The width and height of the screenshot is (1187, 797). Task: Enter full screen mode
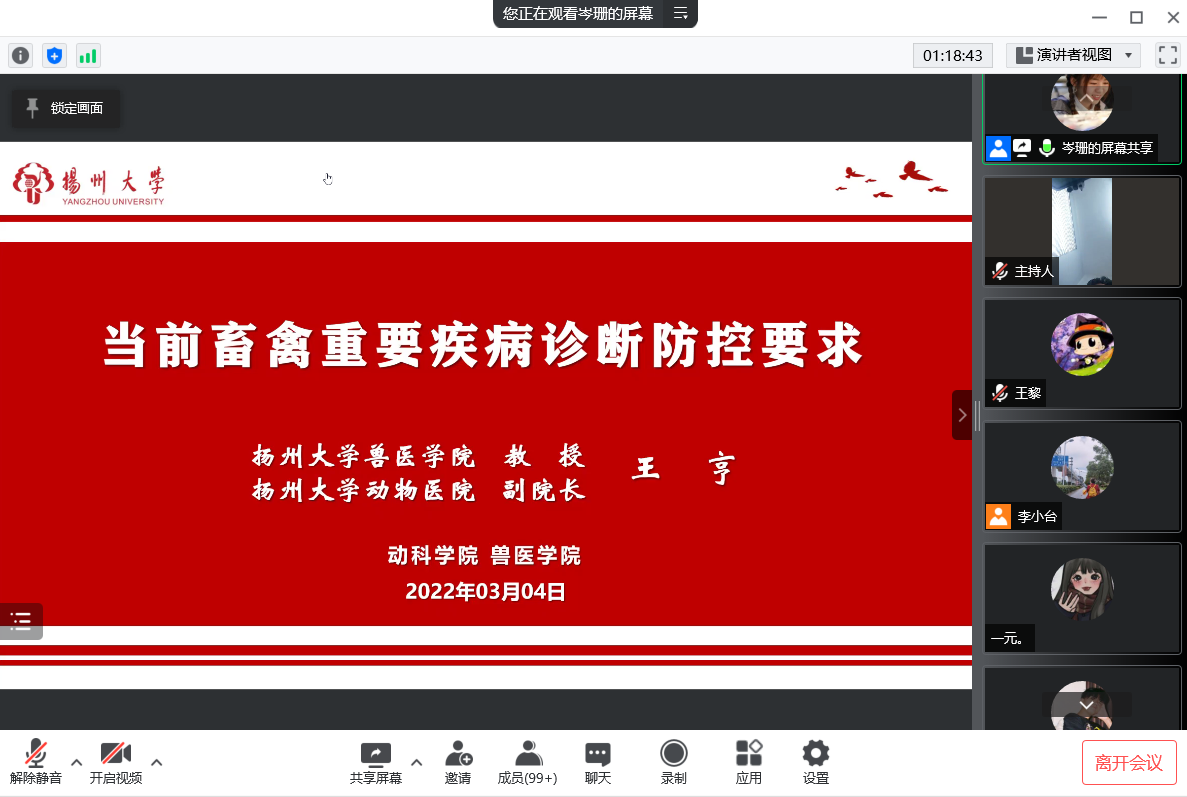click(1167, 55)
